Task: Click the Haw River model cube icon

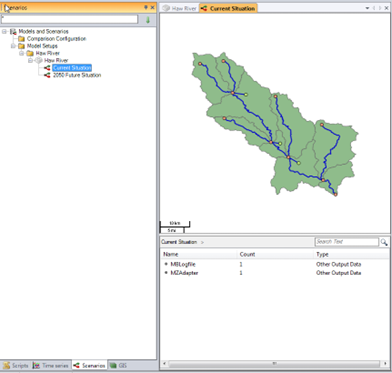Action: (x=39, y=61)
